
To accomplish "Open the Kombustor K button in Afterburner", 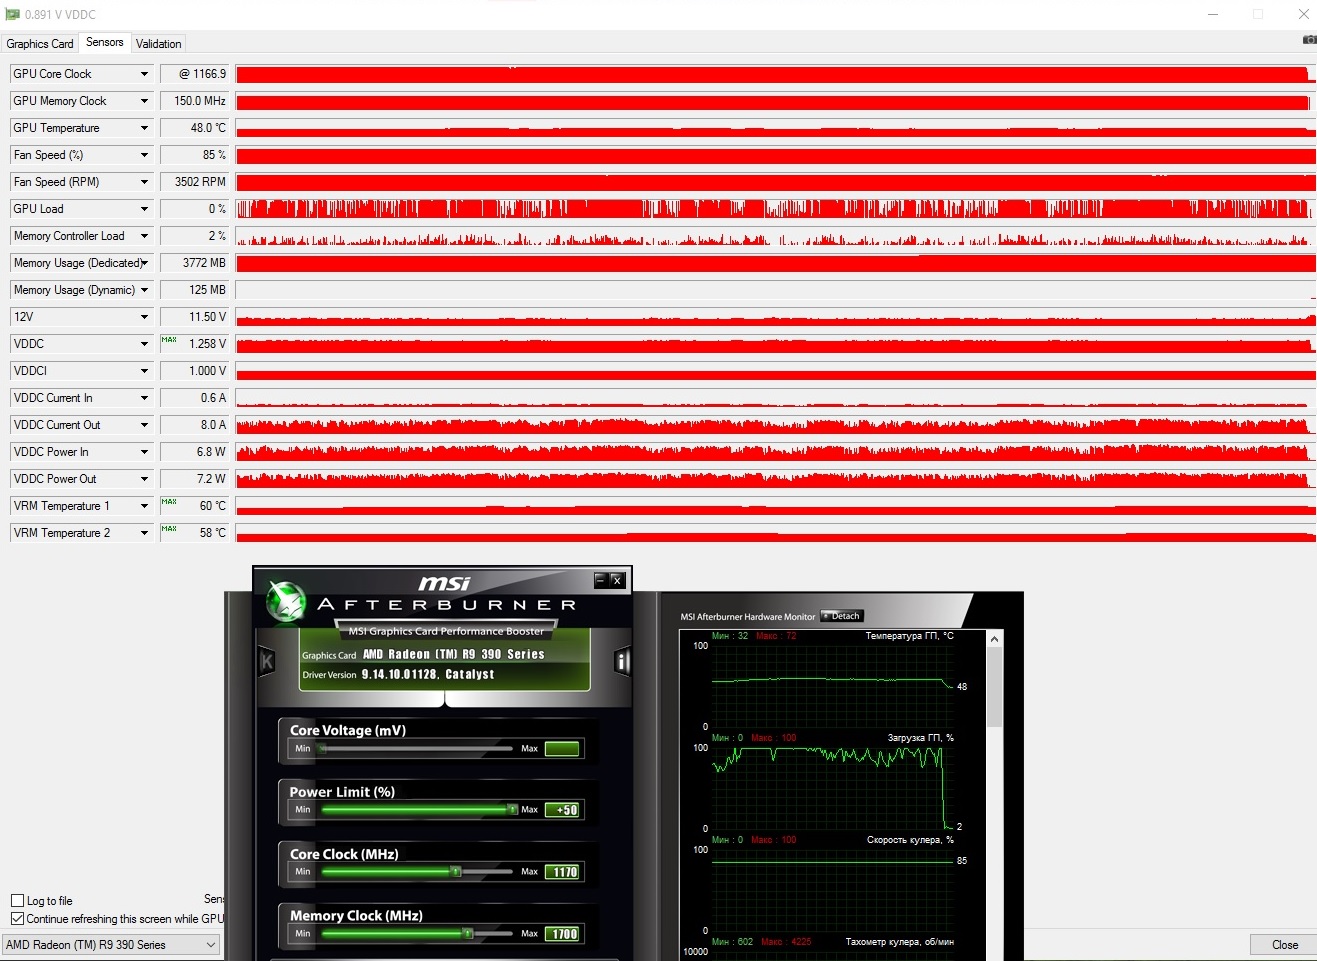I will tap(267, 661).
